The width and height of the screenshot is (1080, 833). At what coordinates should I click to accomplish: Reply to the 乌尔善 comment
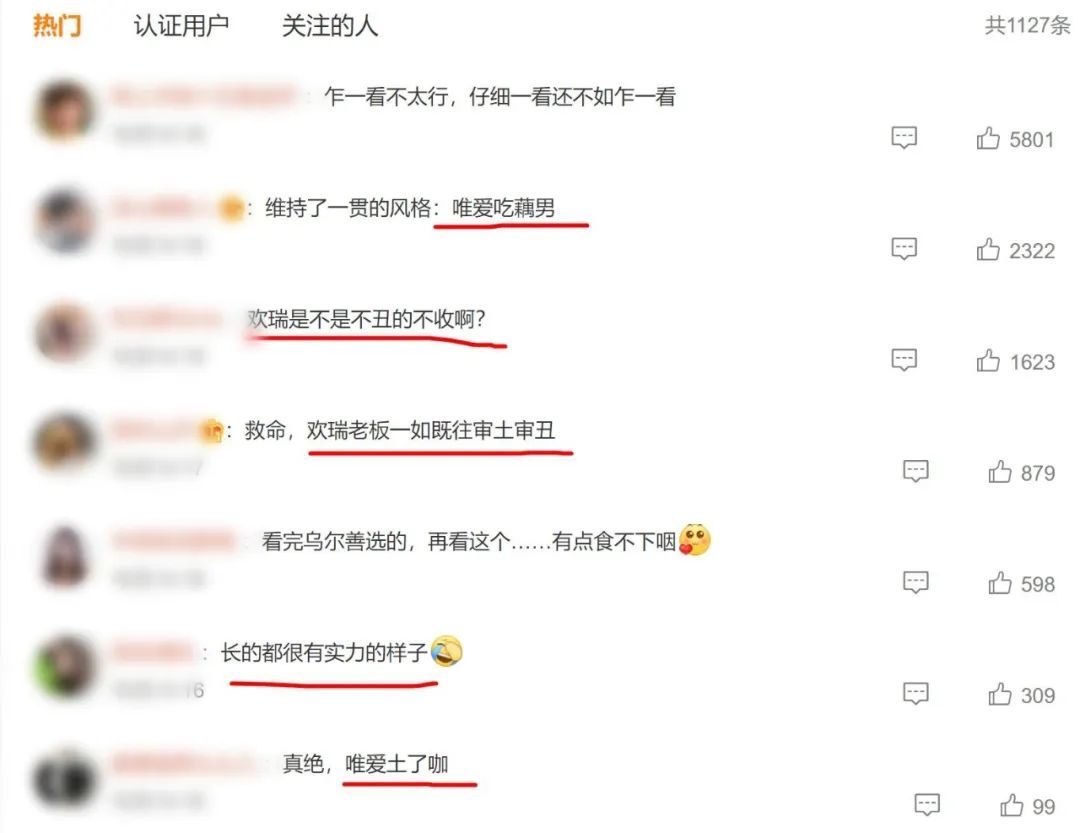point(915,582)
